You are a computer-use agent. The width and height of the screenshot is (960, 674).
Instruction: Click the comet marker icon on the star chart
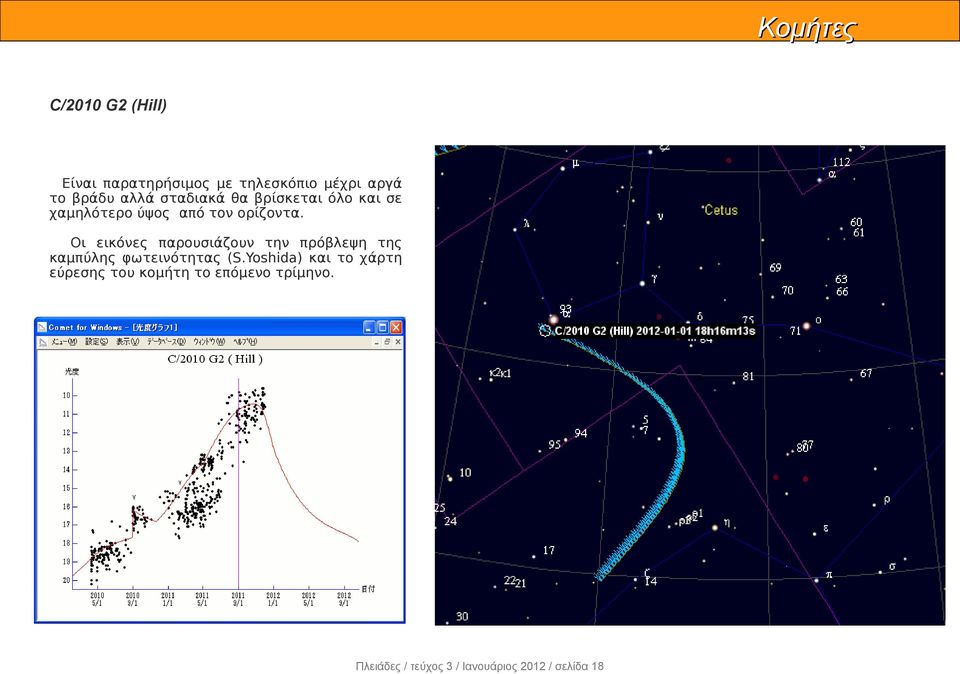(544, 331)
